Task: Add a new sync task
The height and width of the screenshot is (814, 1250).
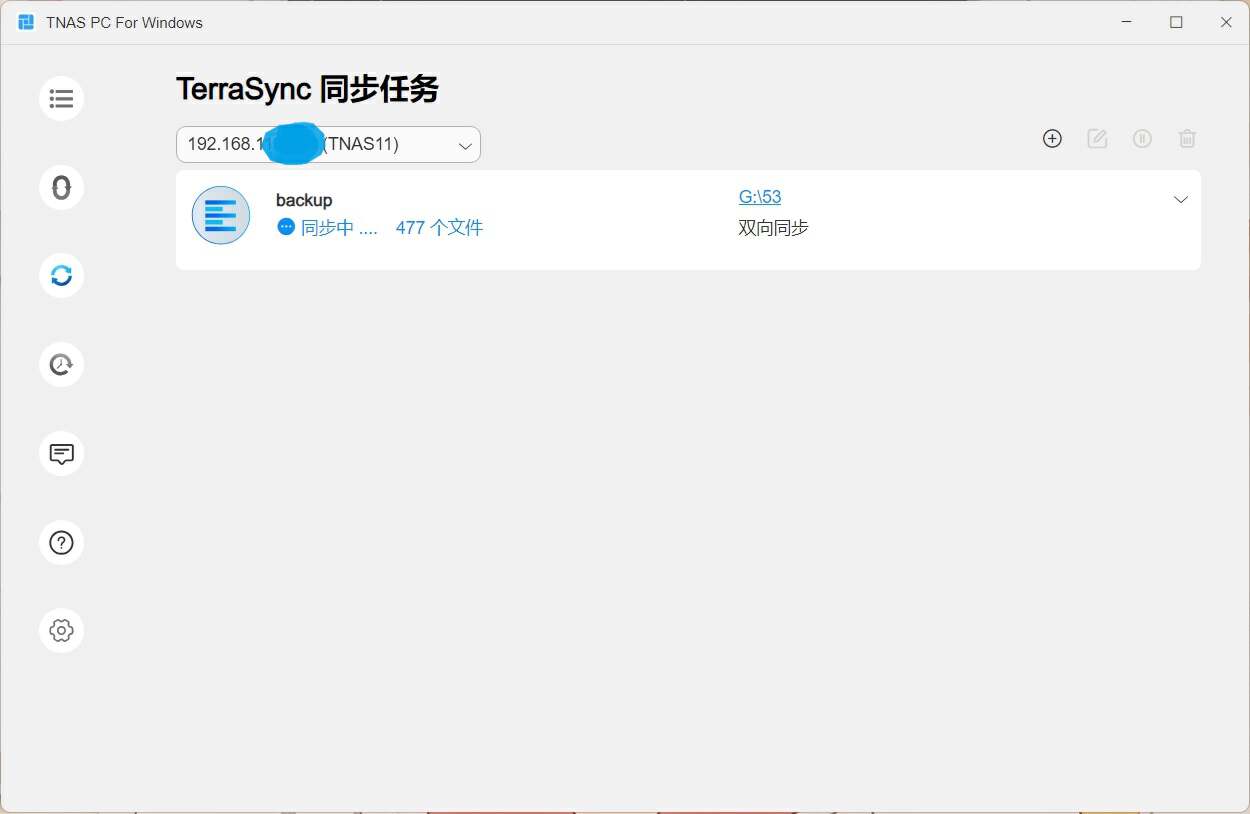Action: click(x=1052, y=139)
